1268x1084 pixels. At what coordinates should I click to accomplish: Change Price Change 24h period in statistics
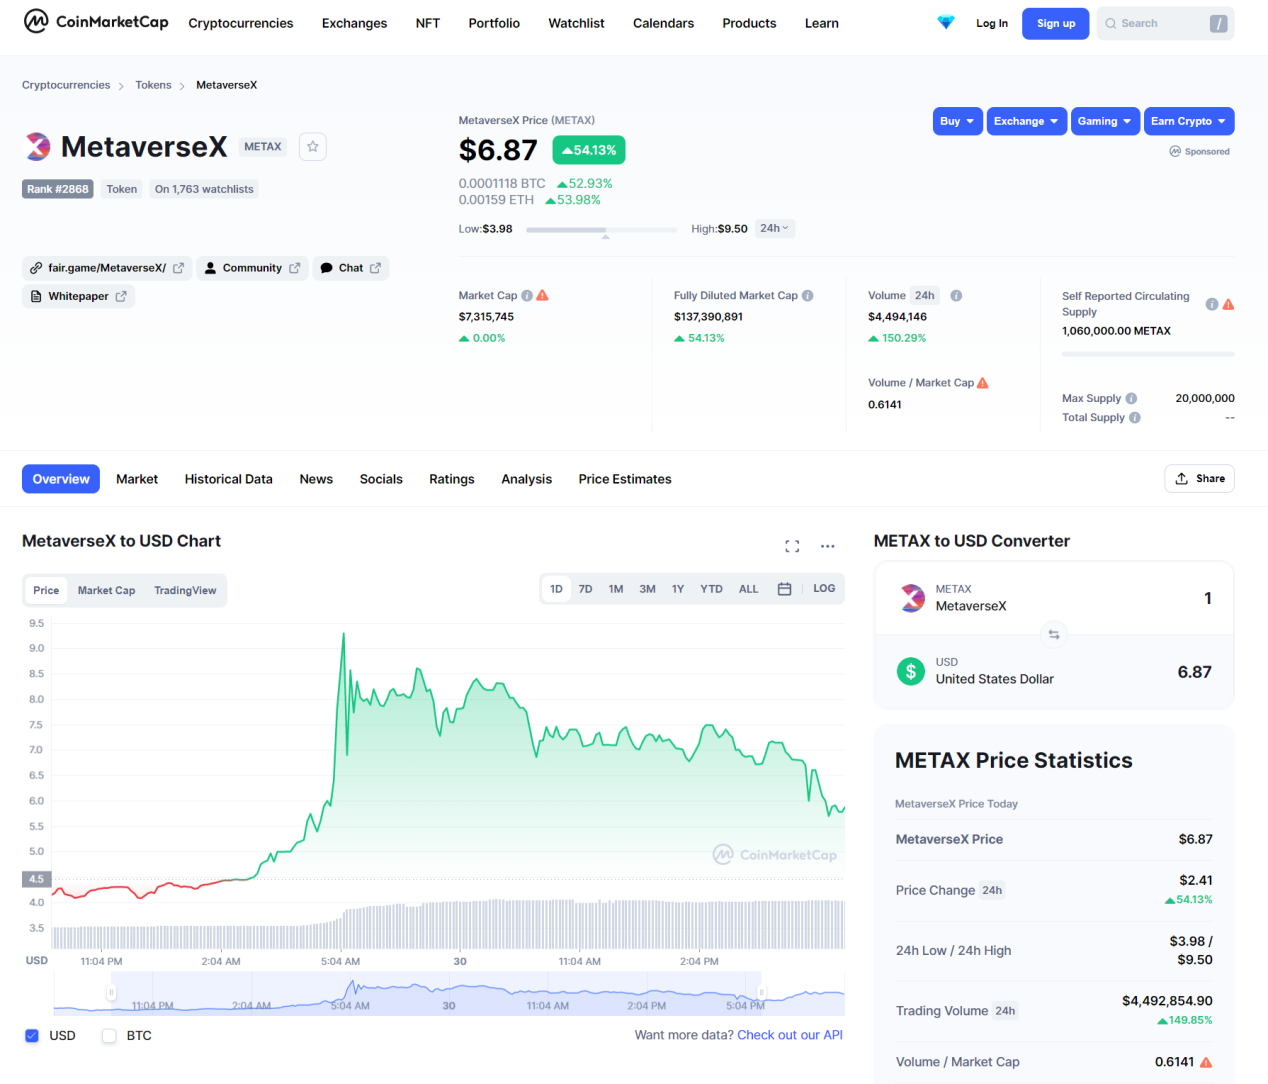tap(992, 890)
